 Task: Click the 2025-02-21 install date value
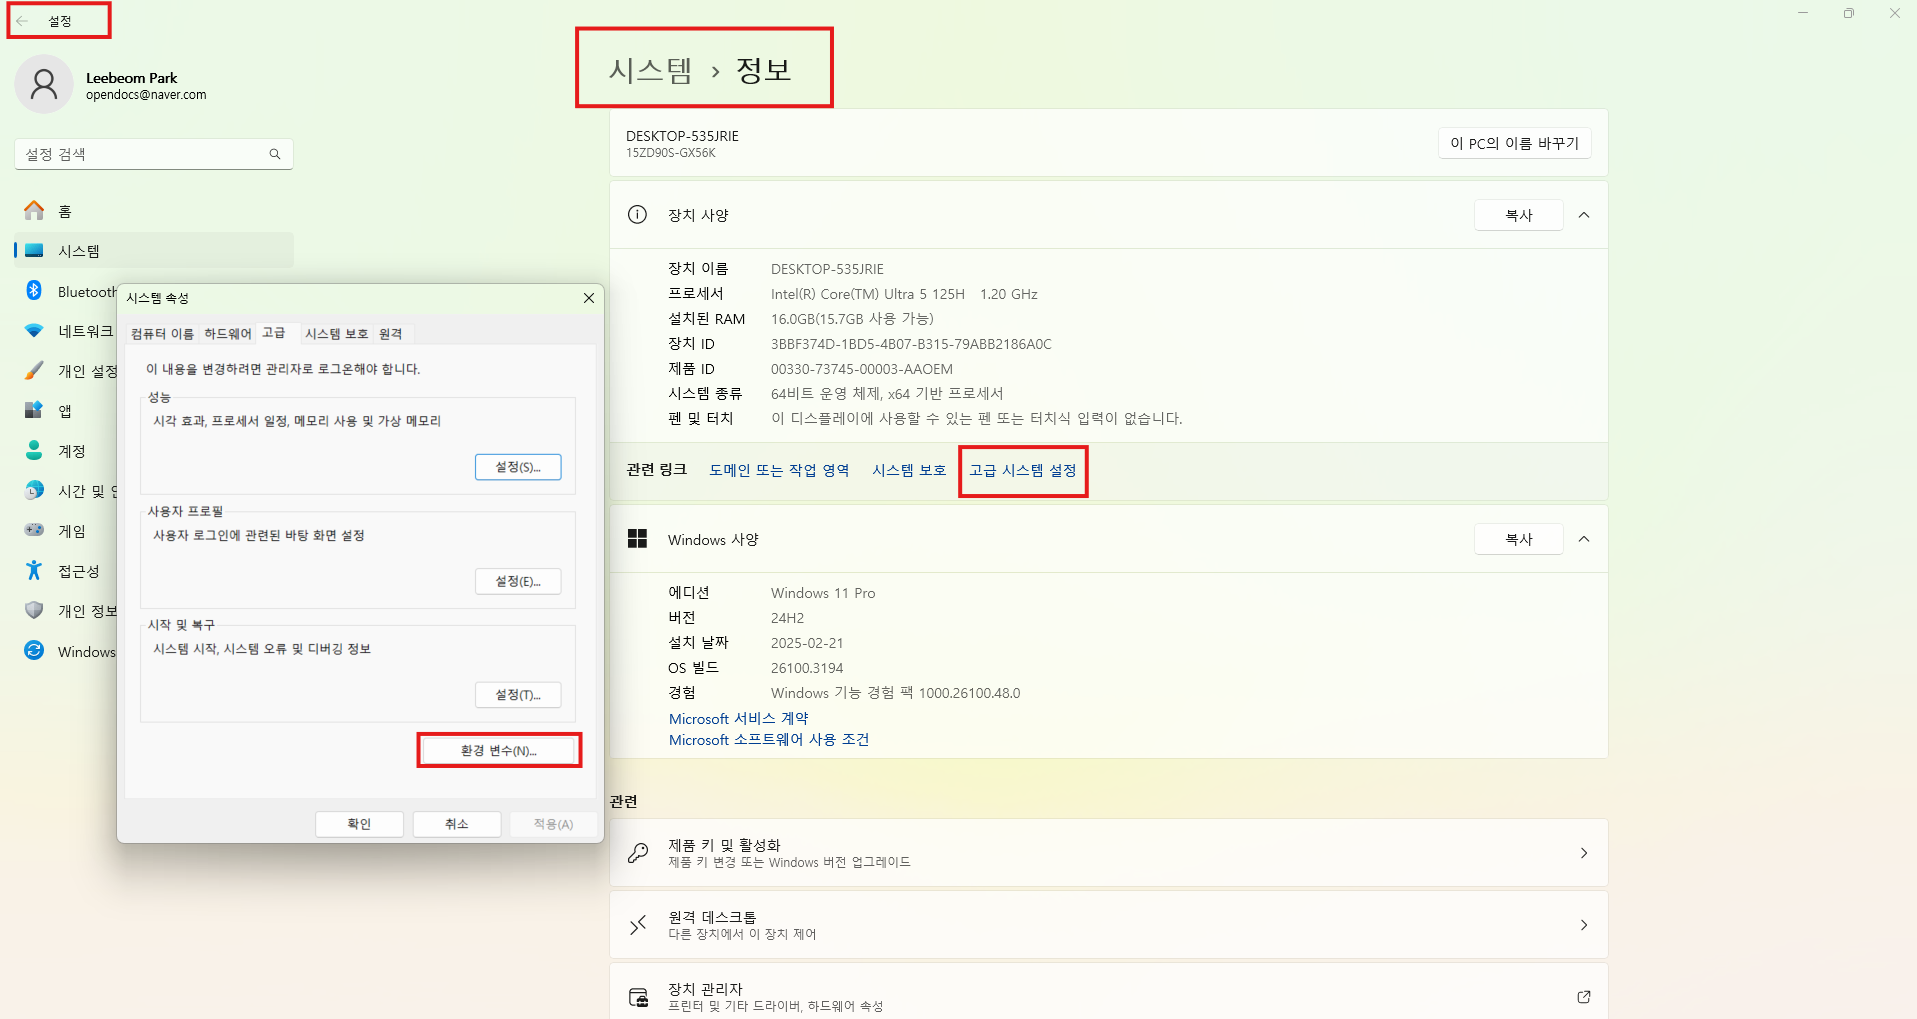pyautogui.click(x=807, y=643)
